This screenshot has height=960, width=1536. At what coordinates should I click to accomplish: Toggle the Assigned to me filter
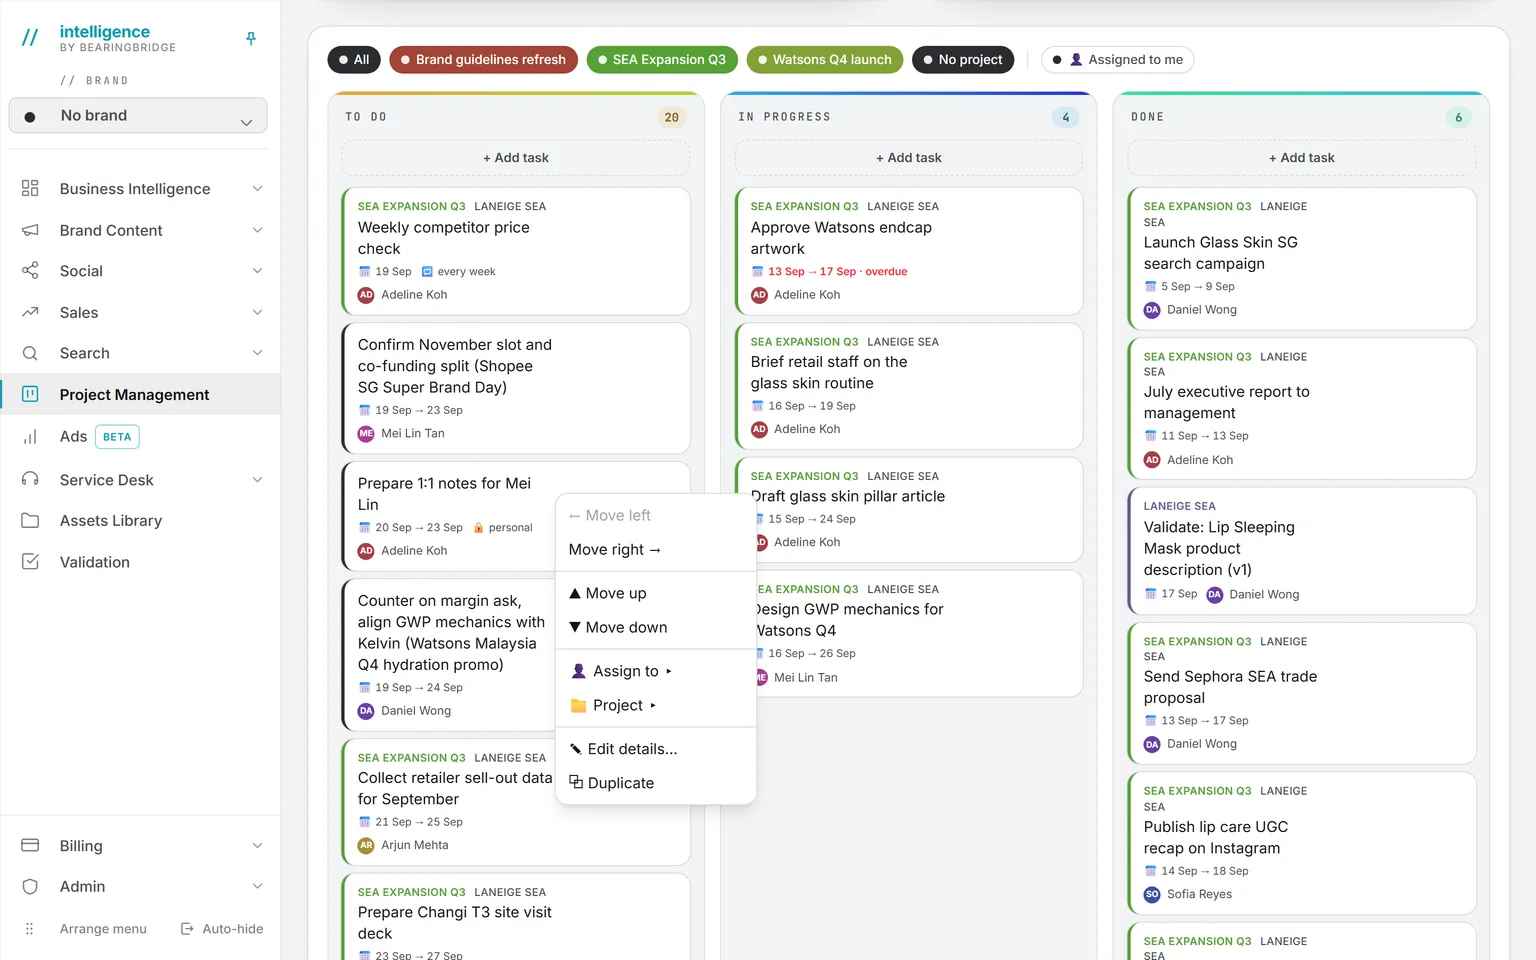click(x=1118, y=60)
